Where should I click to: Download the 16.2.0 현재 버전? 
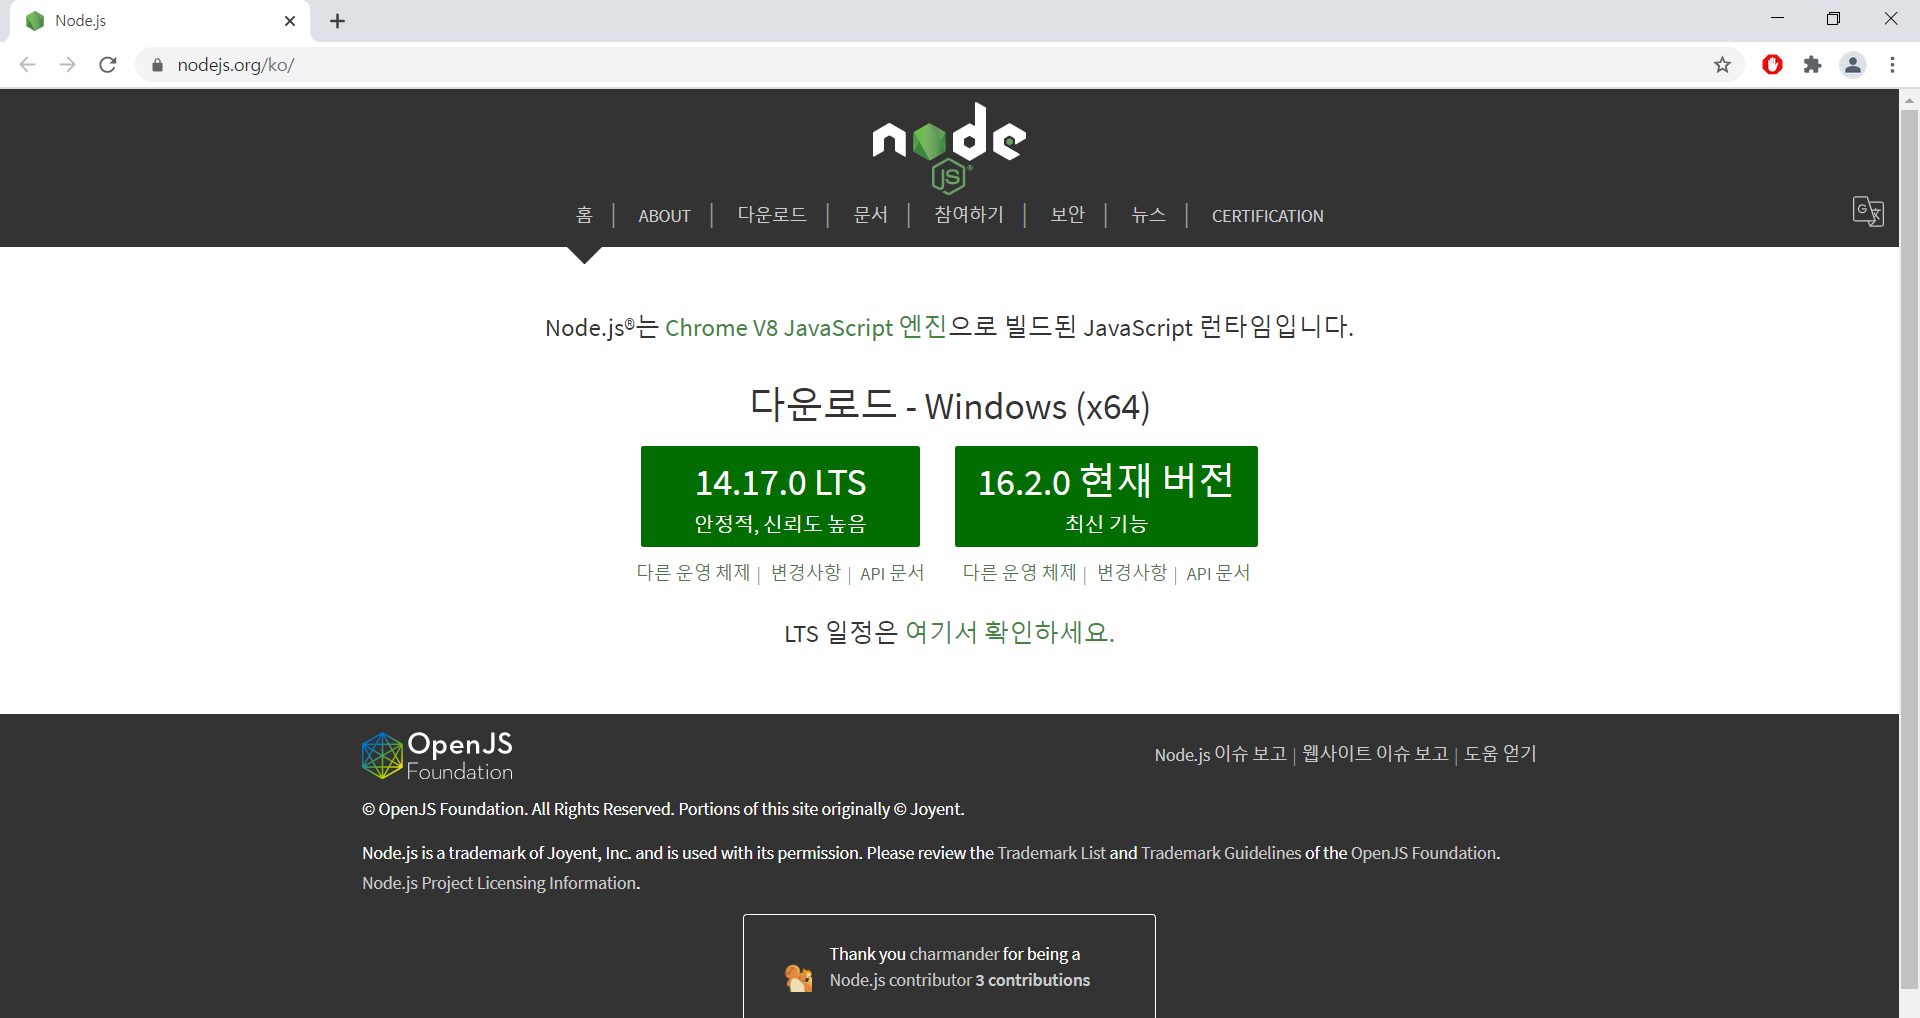click(1106, 496)
